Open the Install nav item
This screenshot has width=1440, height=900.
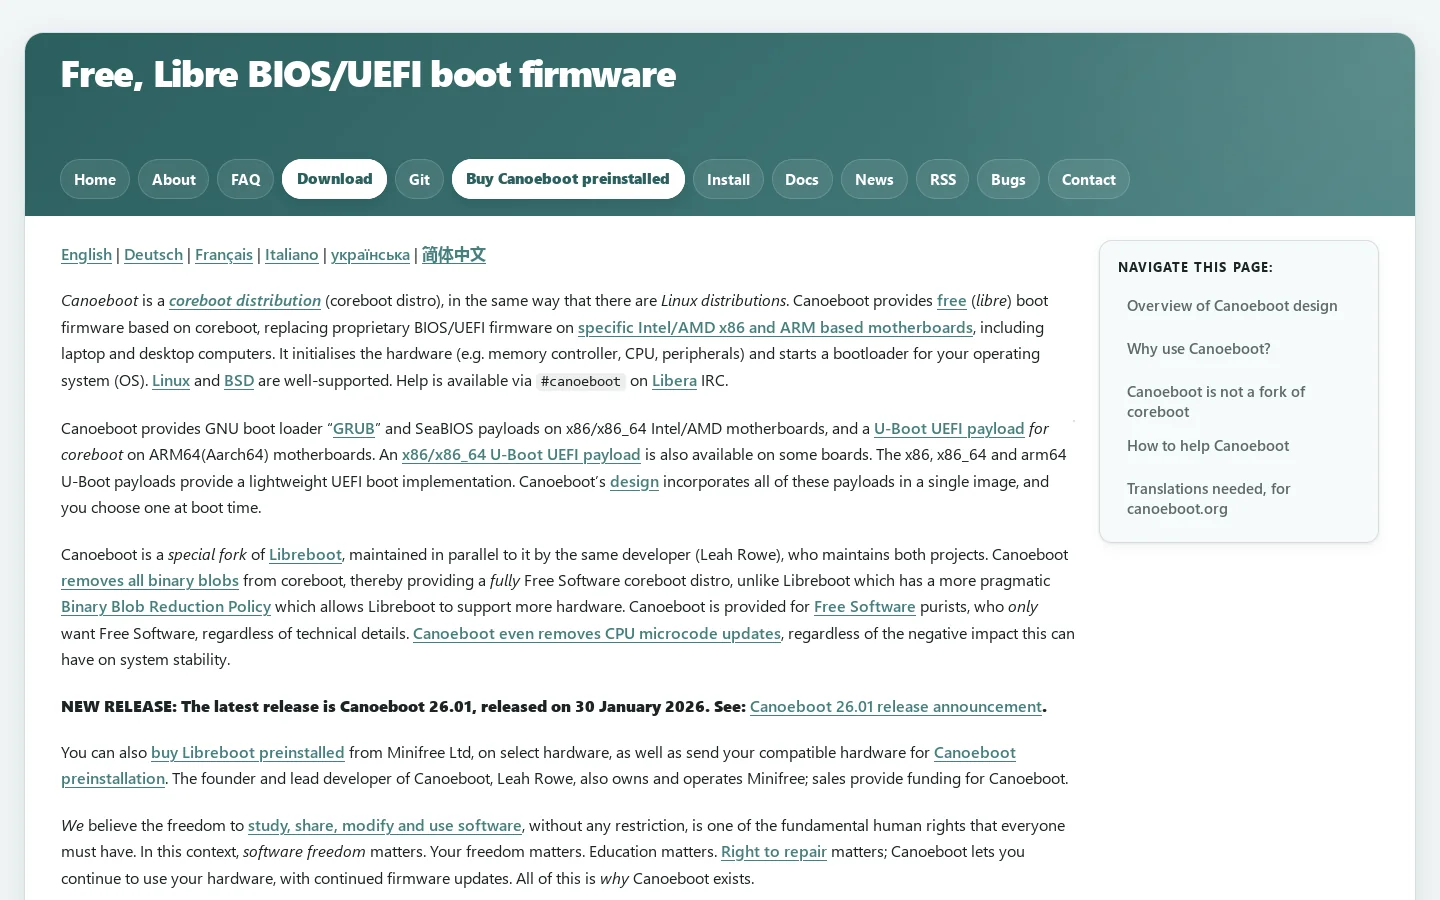728,179
